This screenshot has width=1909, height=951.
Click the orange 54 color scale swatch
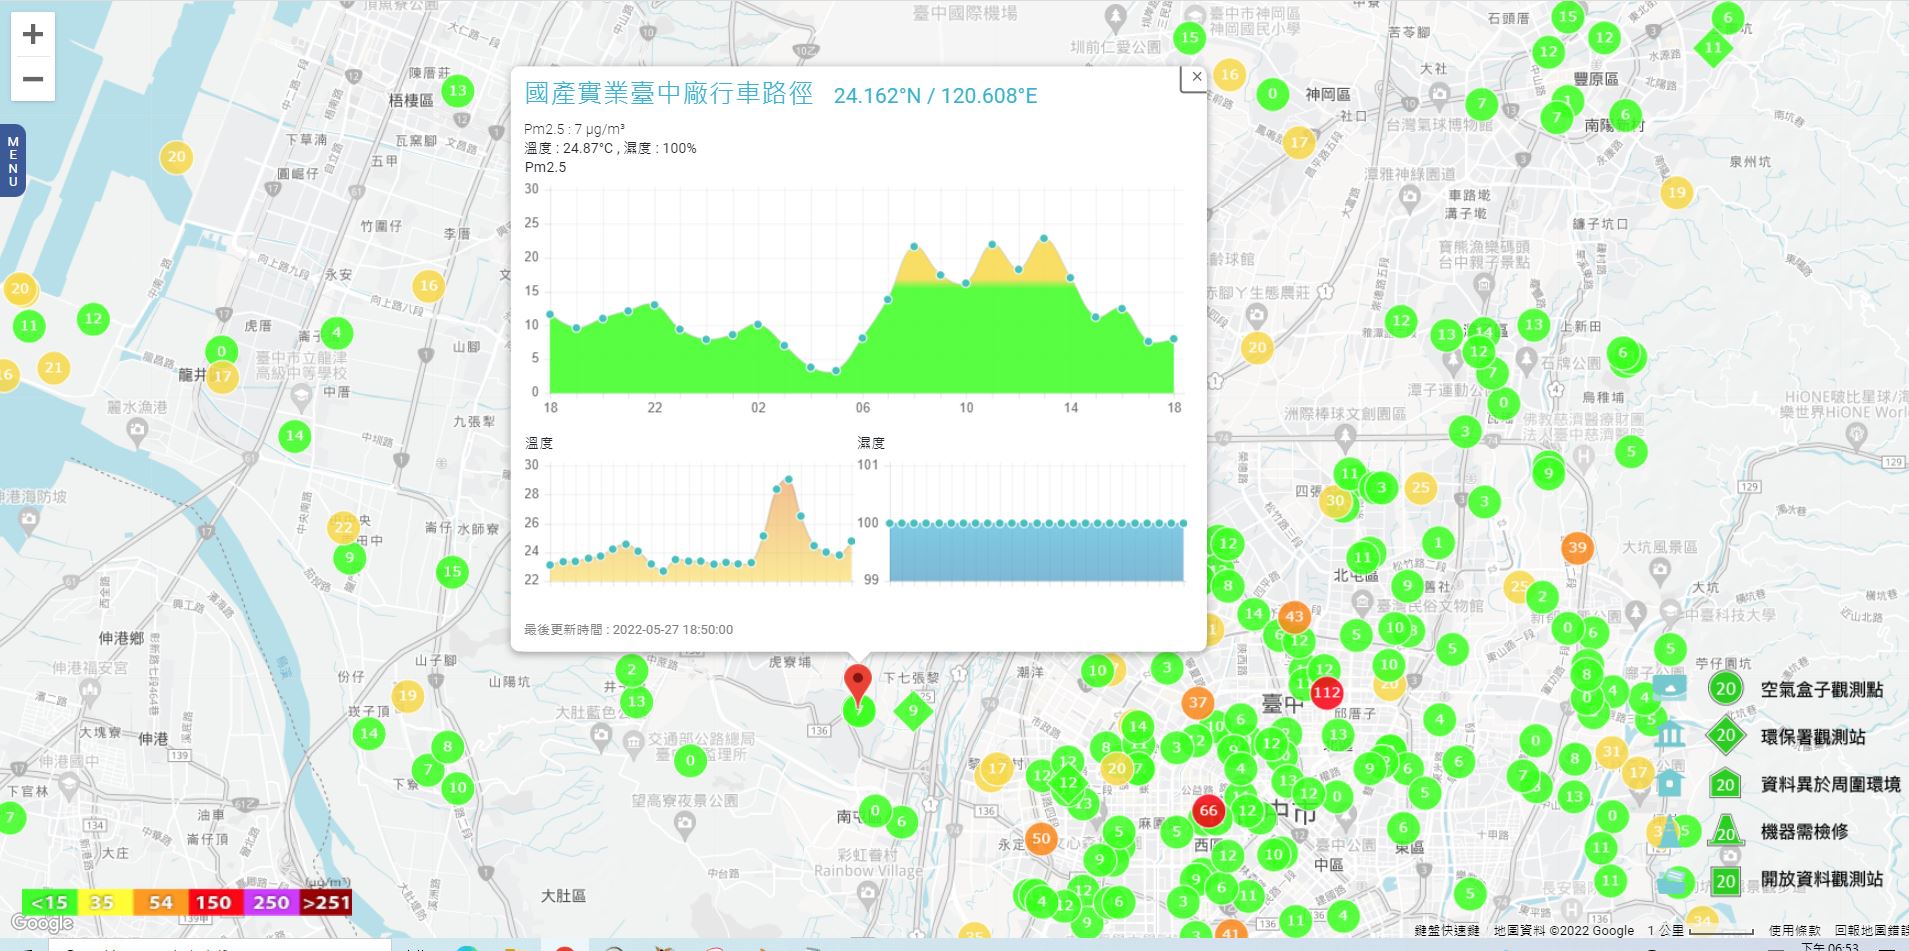point(160,902)
